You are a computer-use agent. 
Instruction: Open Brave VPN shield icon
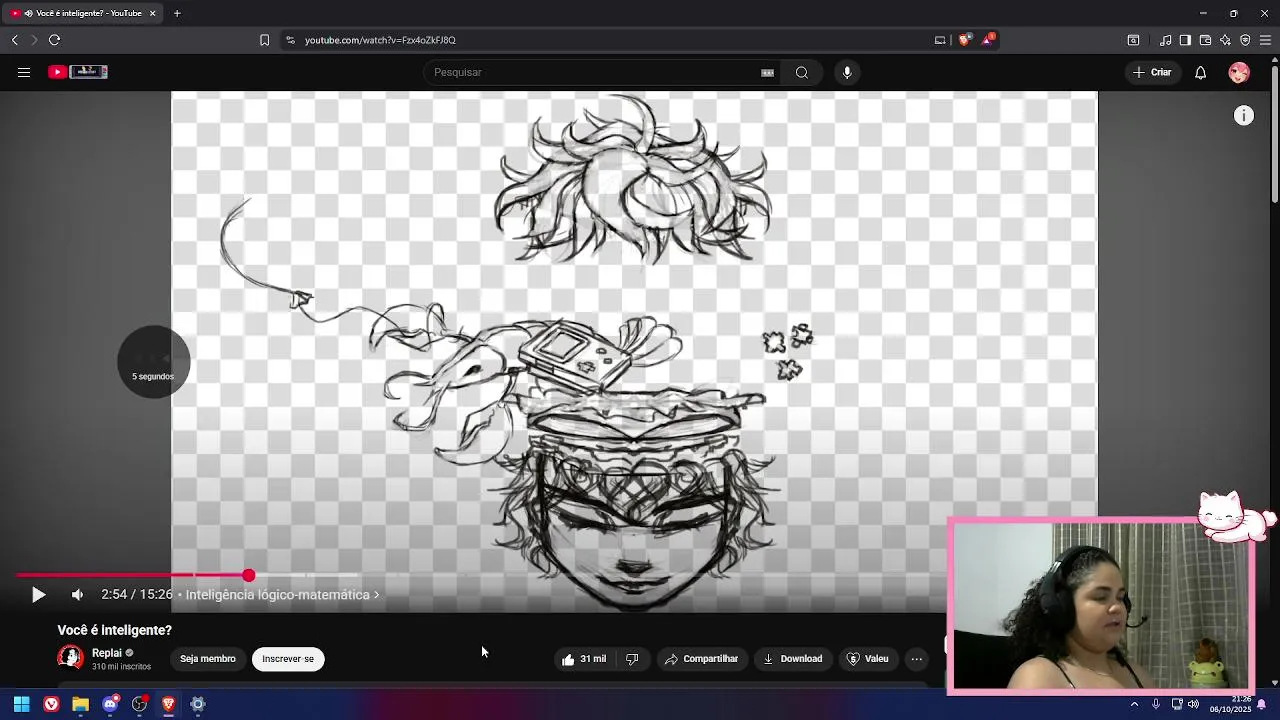[1245, 40]
